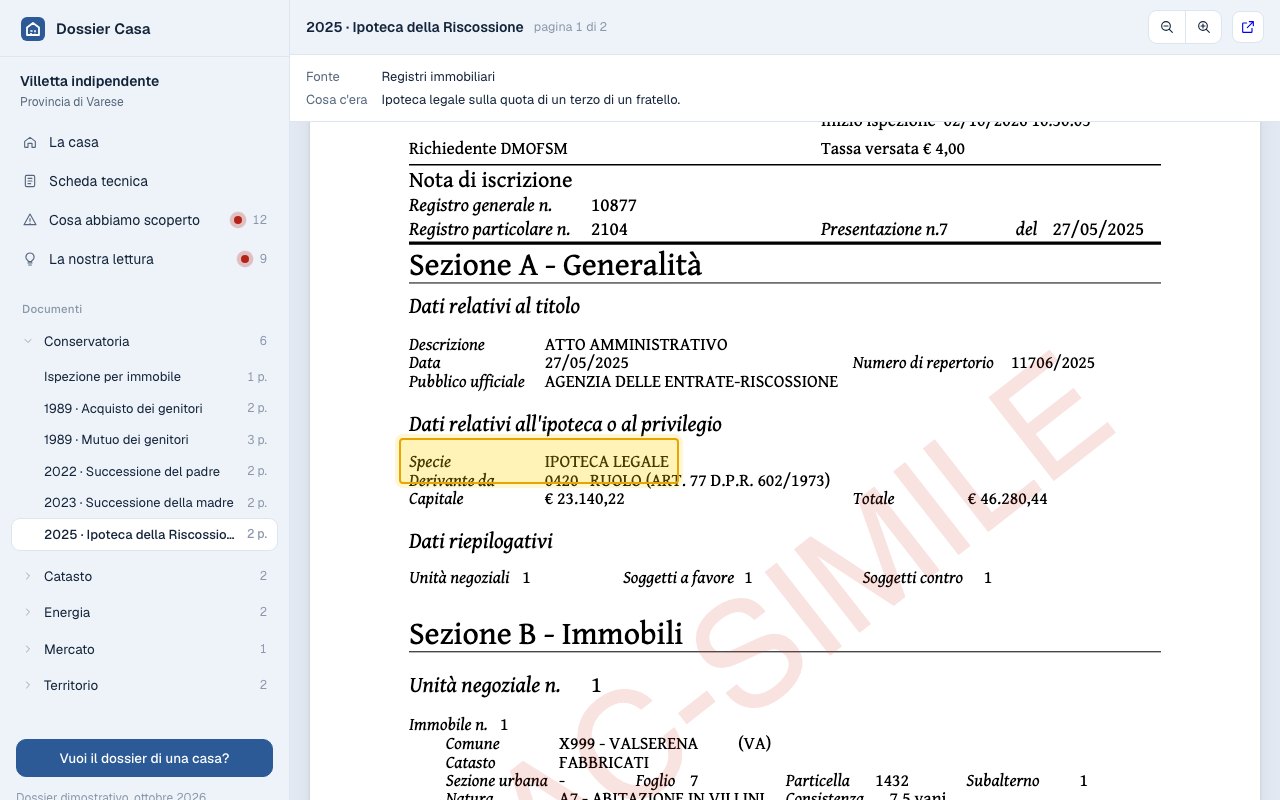The height and width of the screenshot is (800, 1280).
Task: Click the Dossier Casa house logo icon
Action: click(33, 29)
